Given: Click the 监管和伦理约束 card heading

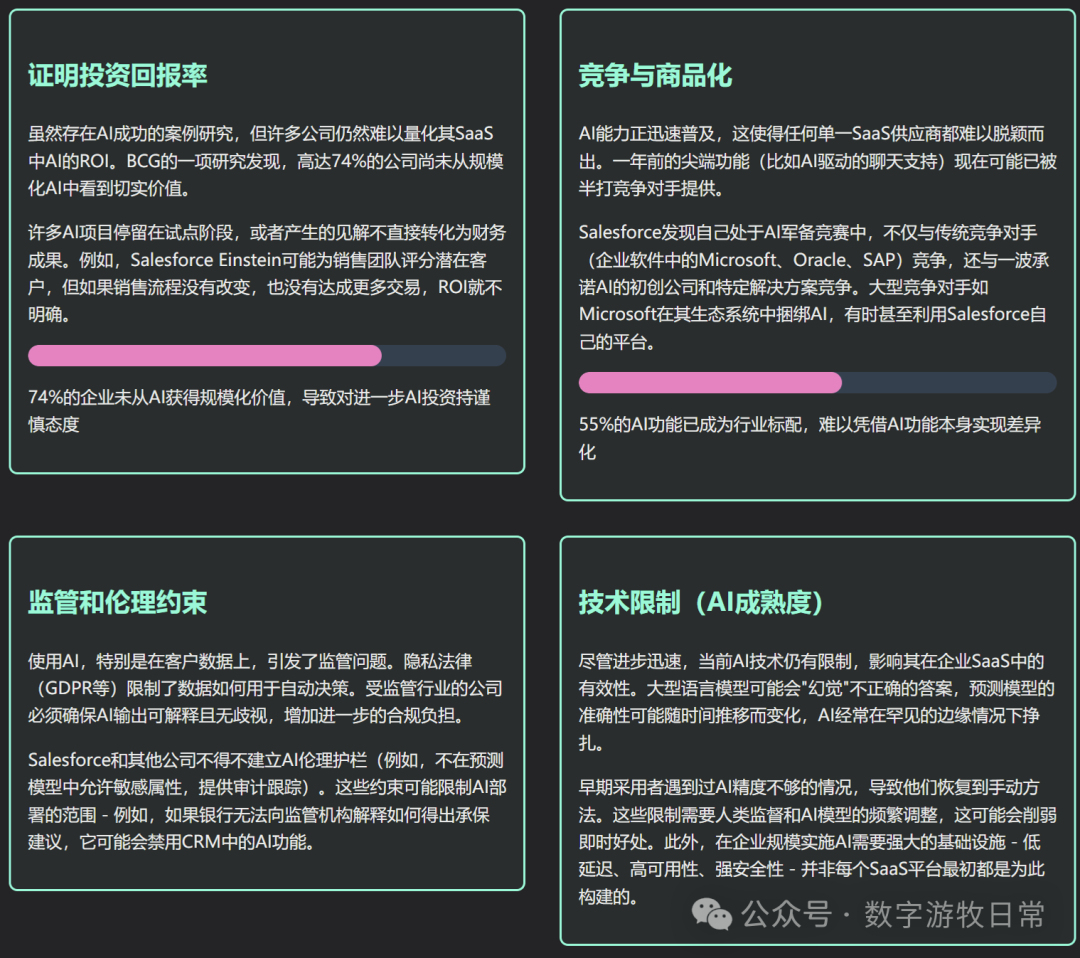Looking at the screenshot, I should tap(118, 602).
